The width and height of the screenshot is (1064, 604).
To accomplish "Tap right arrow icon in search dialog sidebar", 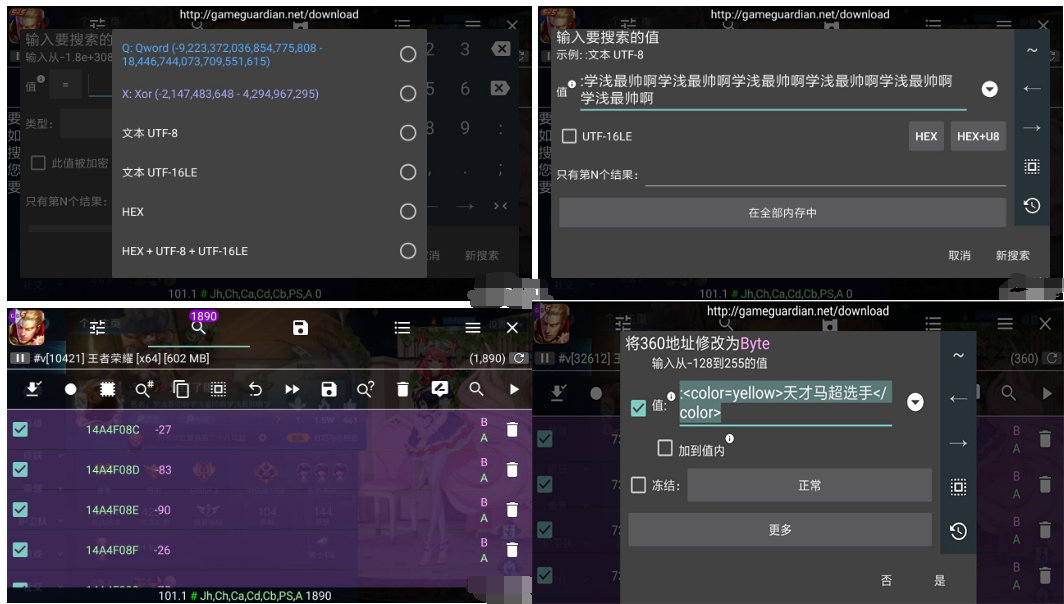I will click(x=1032, y=128).
